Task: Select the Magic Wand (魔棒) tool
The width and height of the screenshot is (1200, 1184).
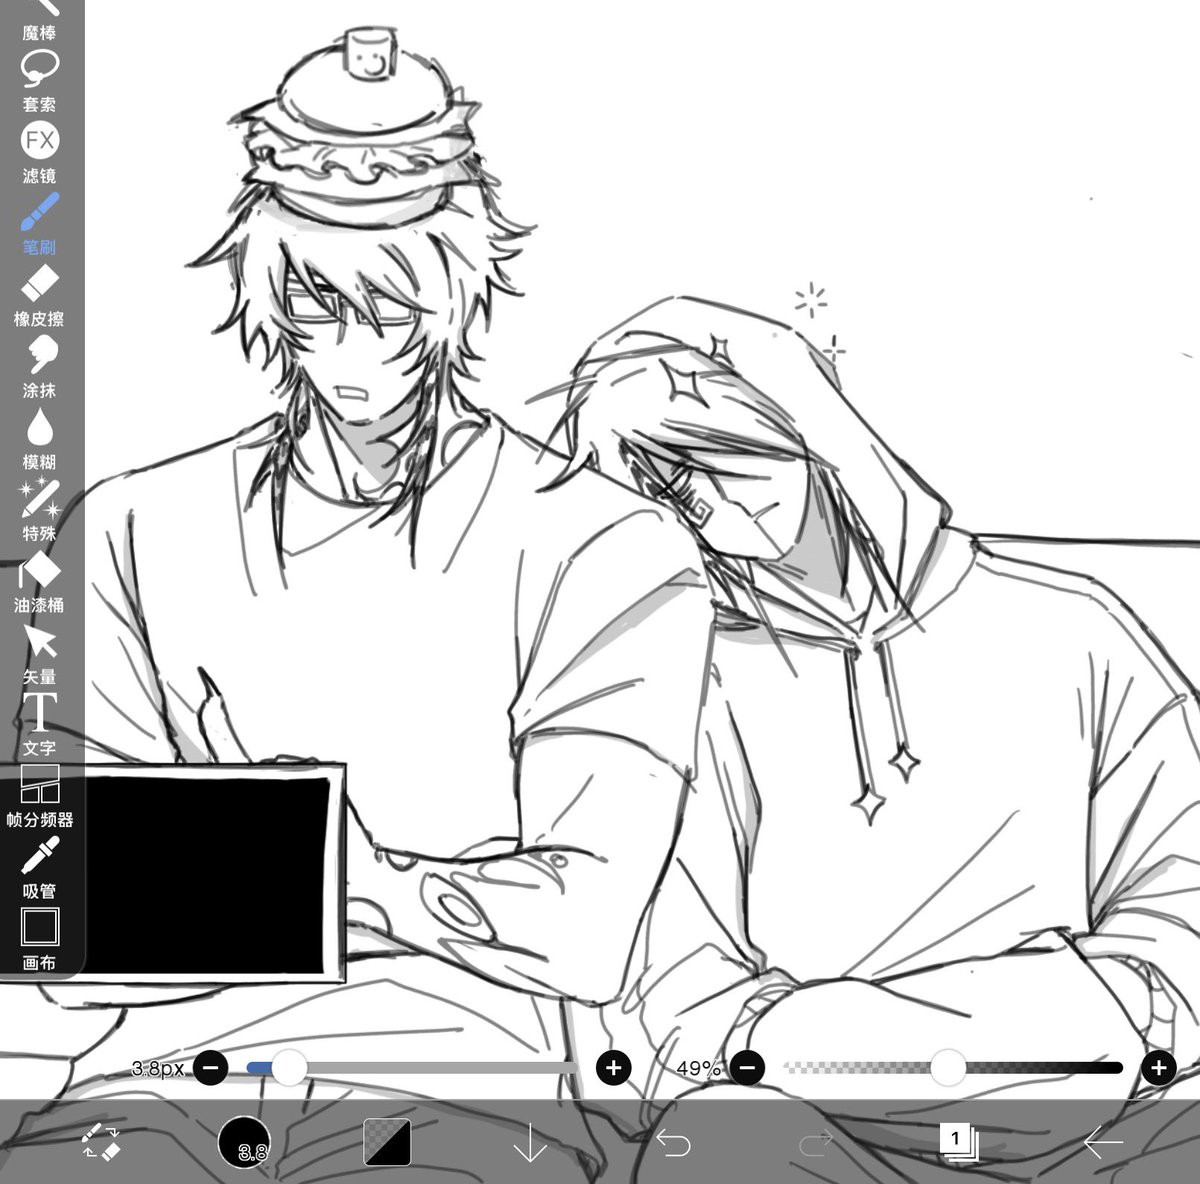Action: (40, 18)
